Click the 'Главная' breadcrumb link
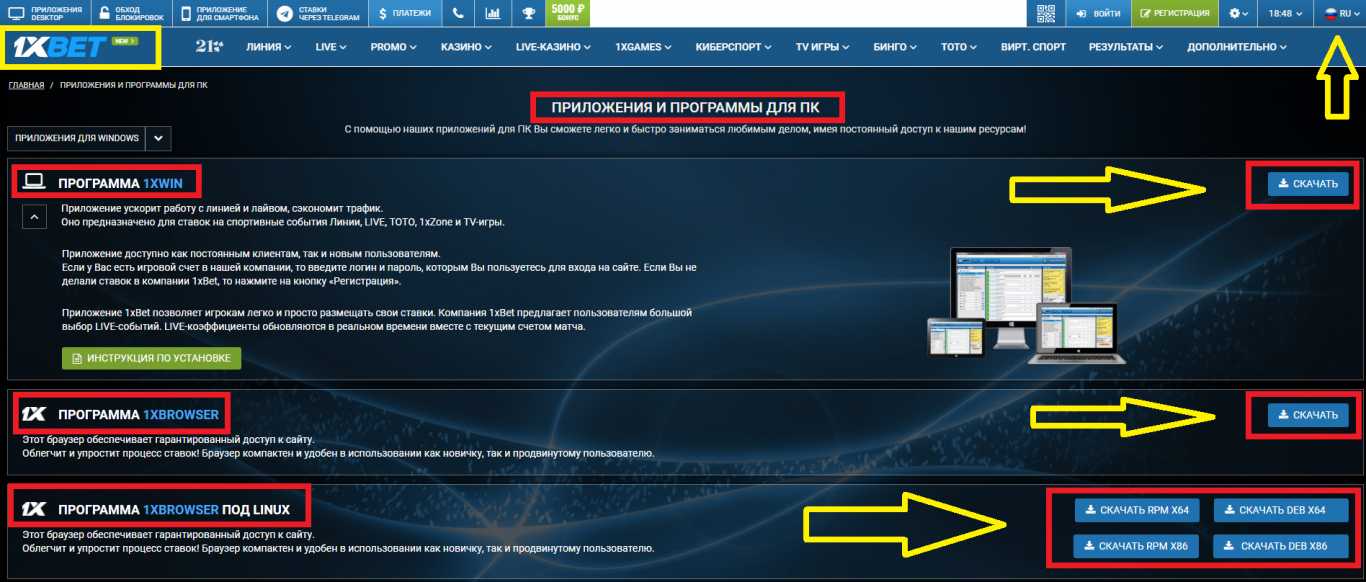 click(26, 85)
